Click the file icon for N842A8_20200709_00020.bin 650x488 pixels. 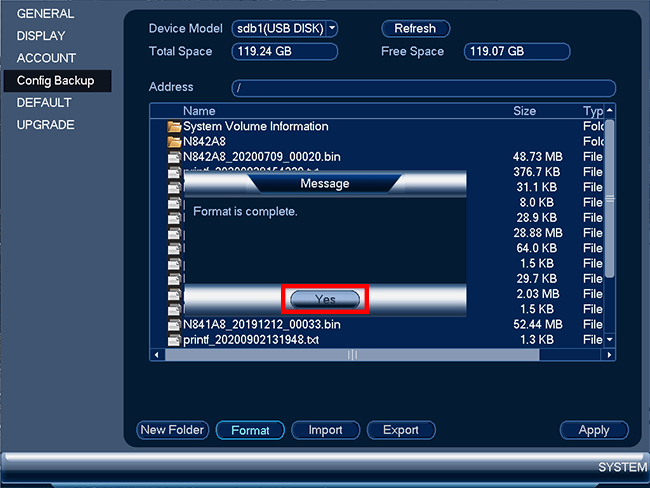point(175,157)
